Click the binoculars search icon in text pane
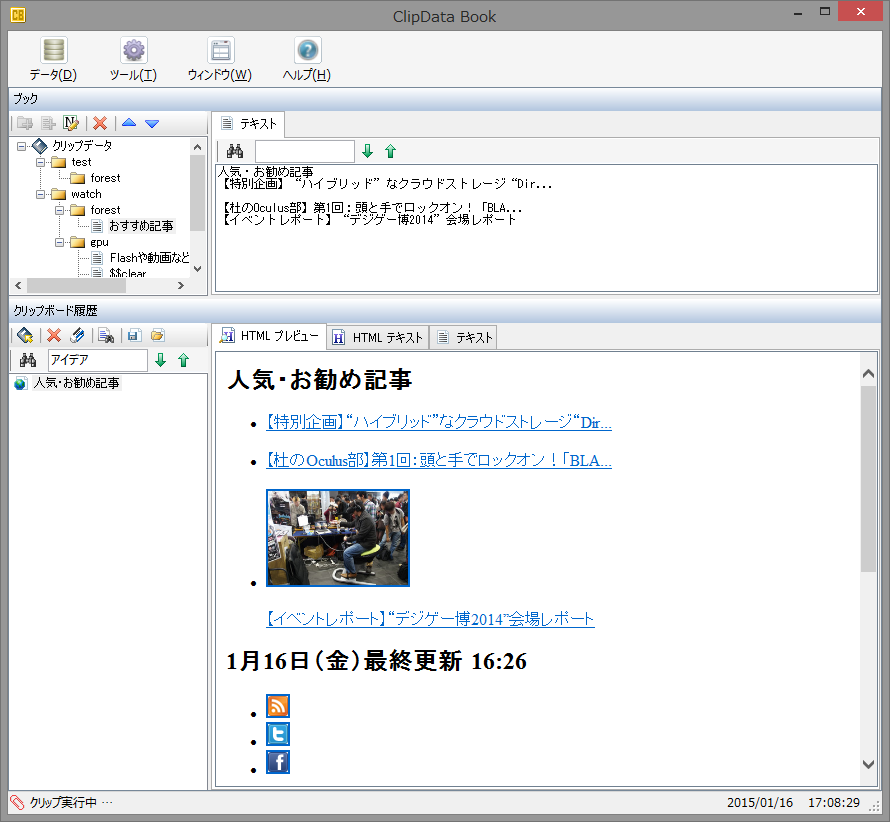This screenshot has width=890, height=822. click(x=235, y=151)
